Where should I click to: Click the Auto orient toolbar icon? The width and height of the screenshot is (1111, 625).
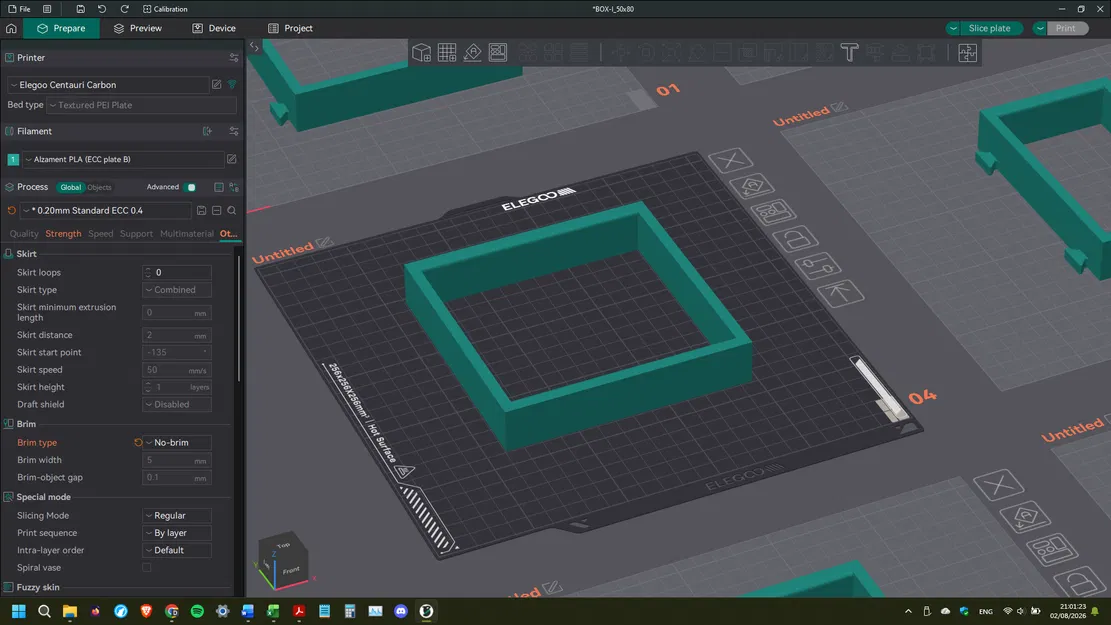(x=473, y=52)
